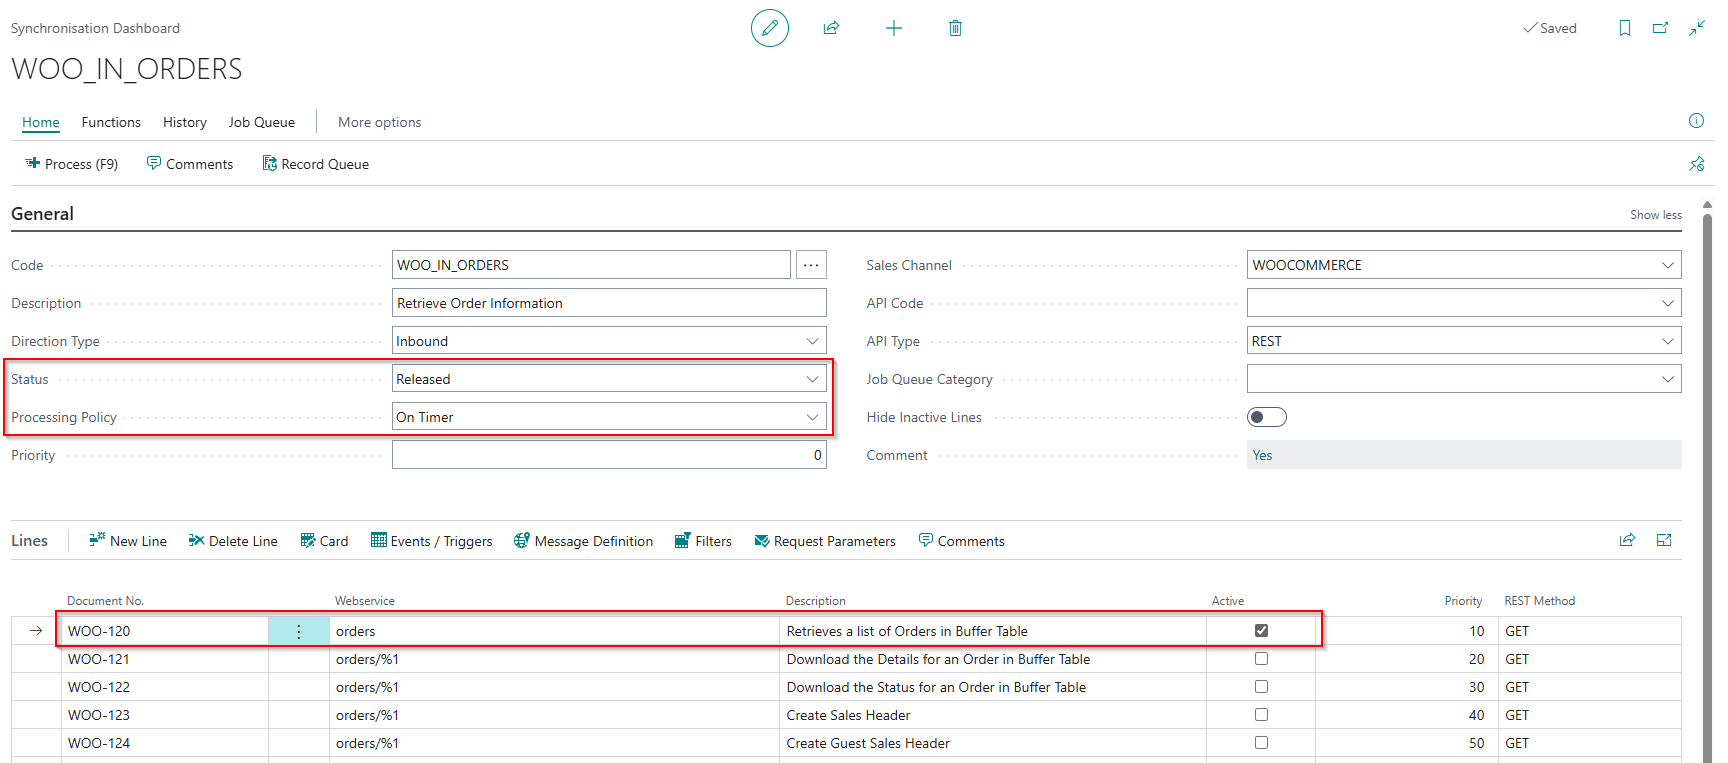Click the Code field ellipsis lookup button

point(811,265)
